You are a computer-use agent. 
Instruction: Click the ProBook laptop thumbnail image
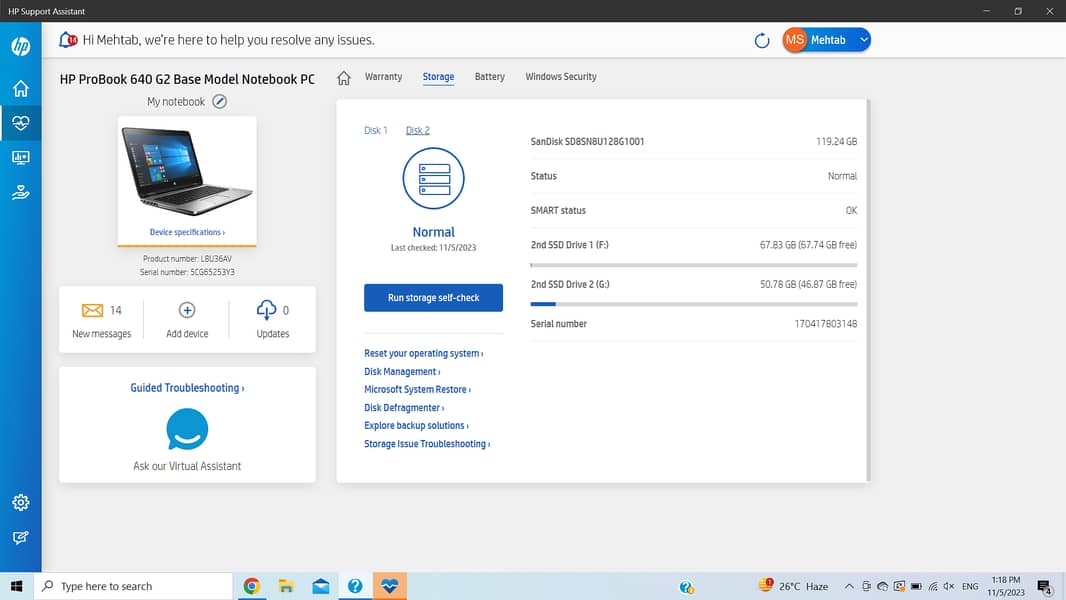pyautogui.click(x=187, y=170)
